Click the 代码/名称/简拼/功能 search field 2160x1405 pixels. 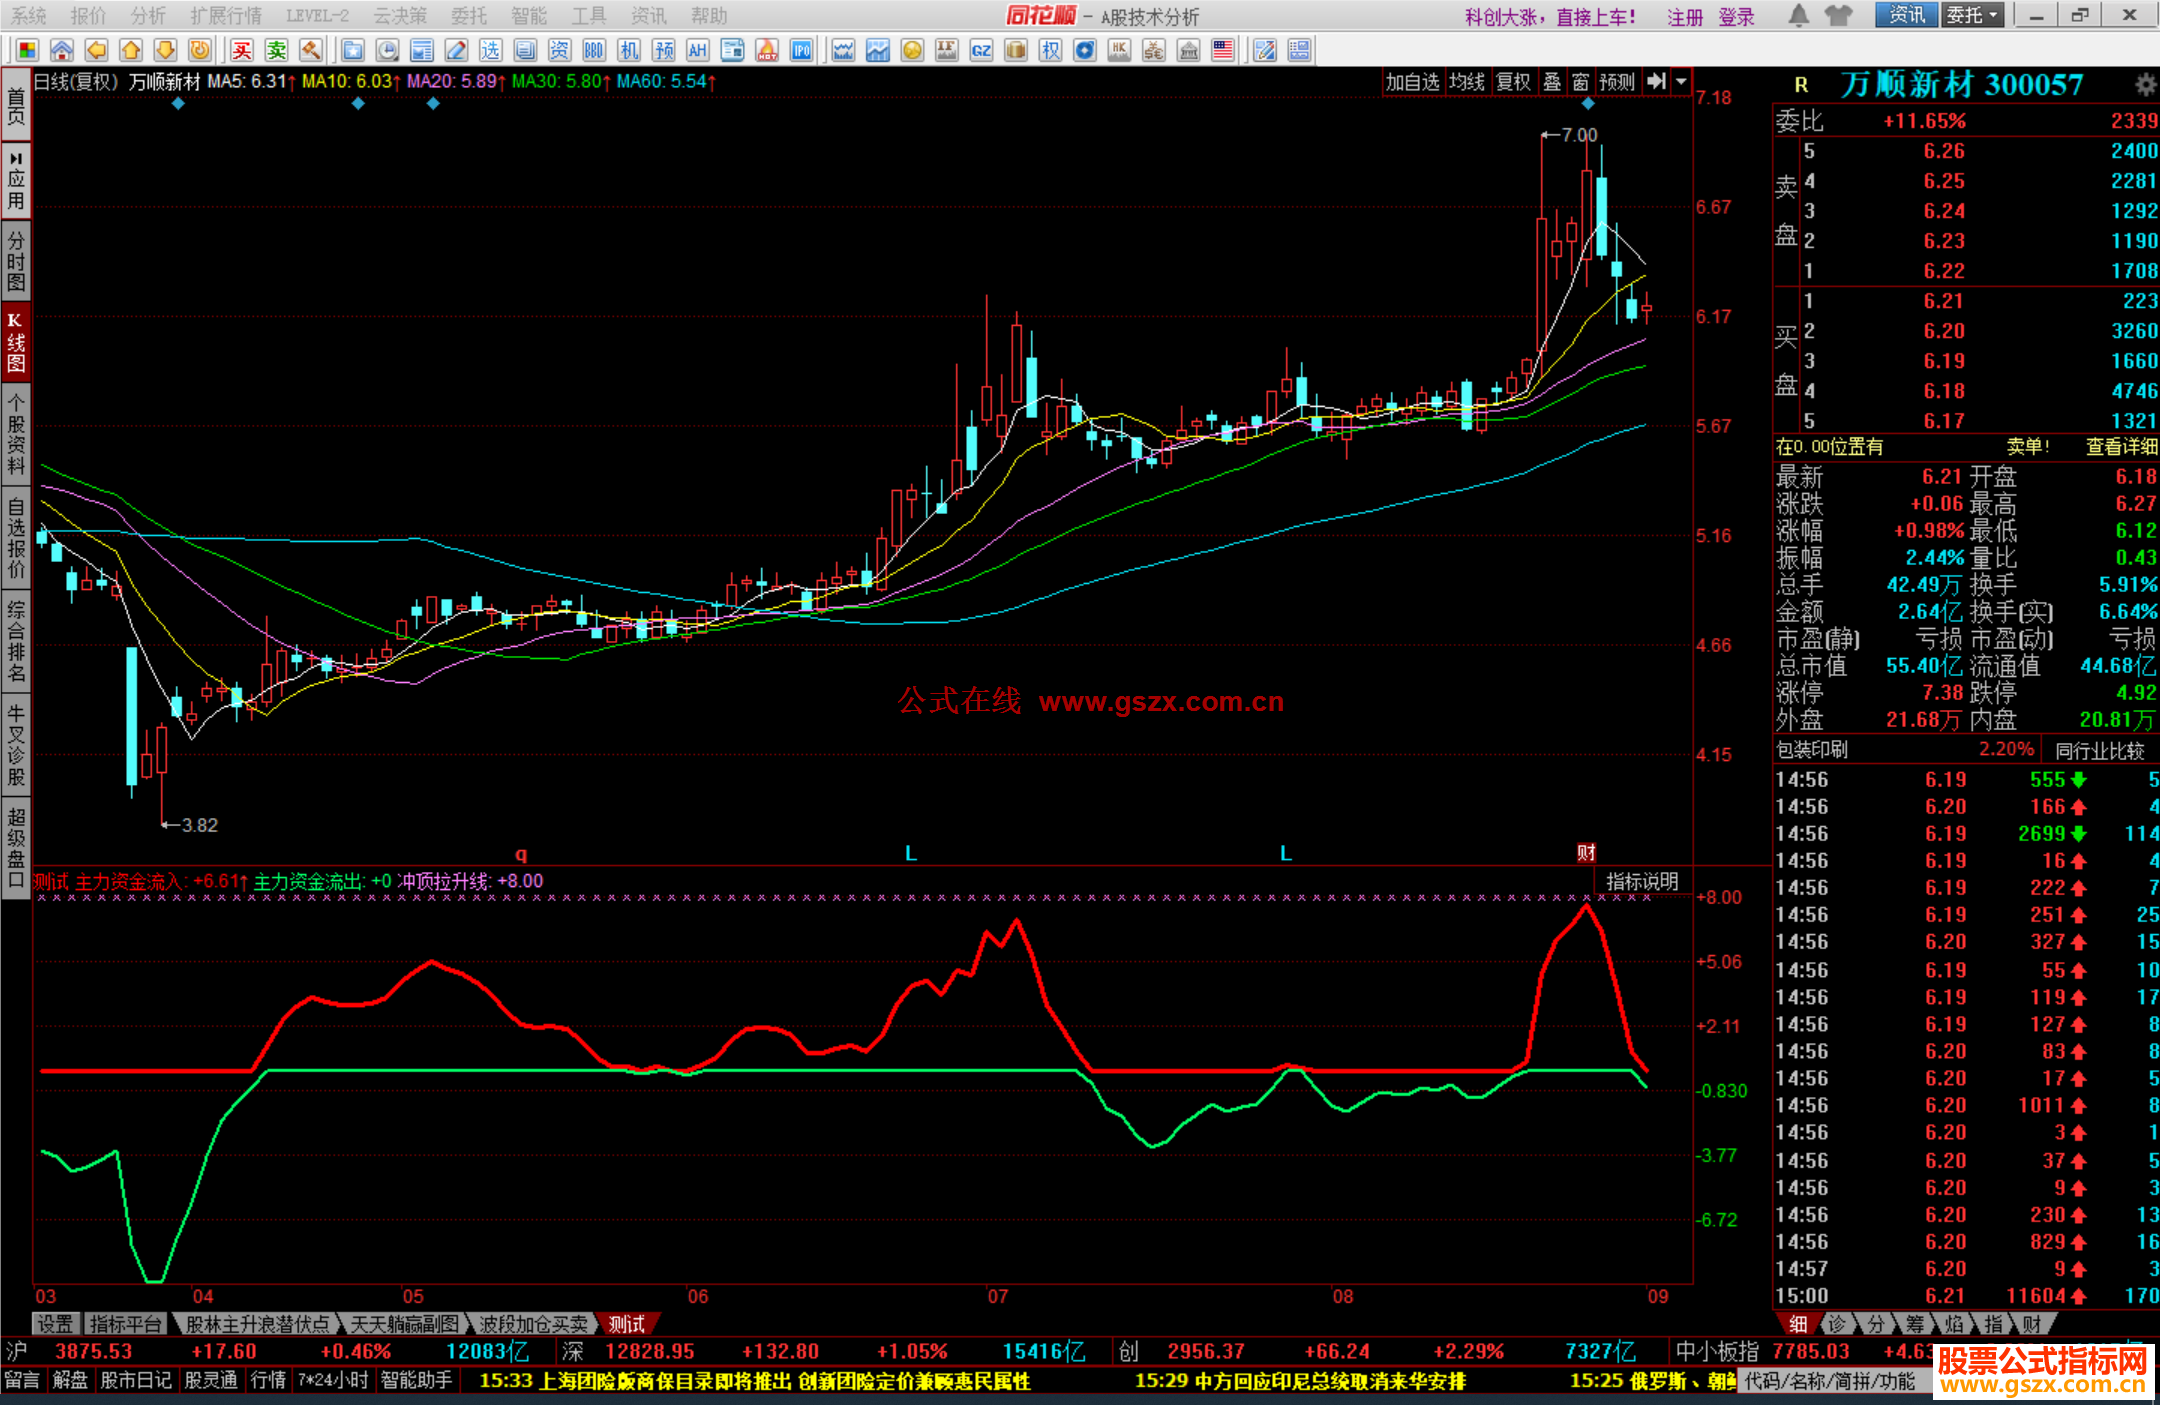(1829, 1381)
